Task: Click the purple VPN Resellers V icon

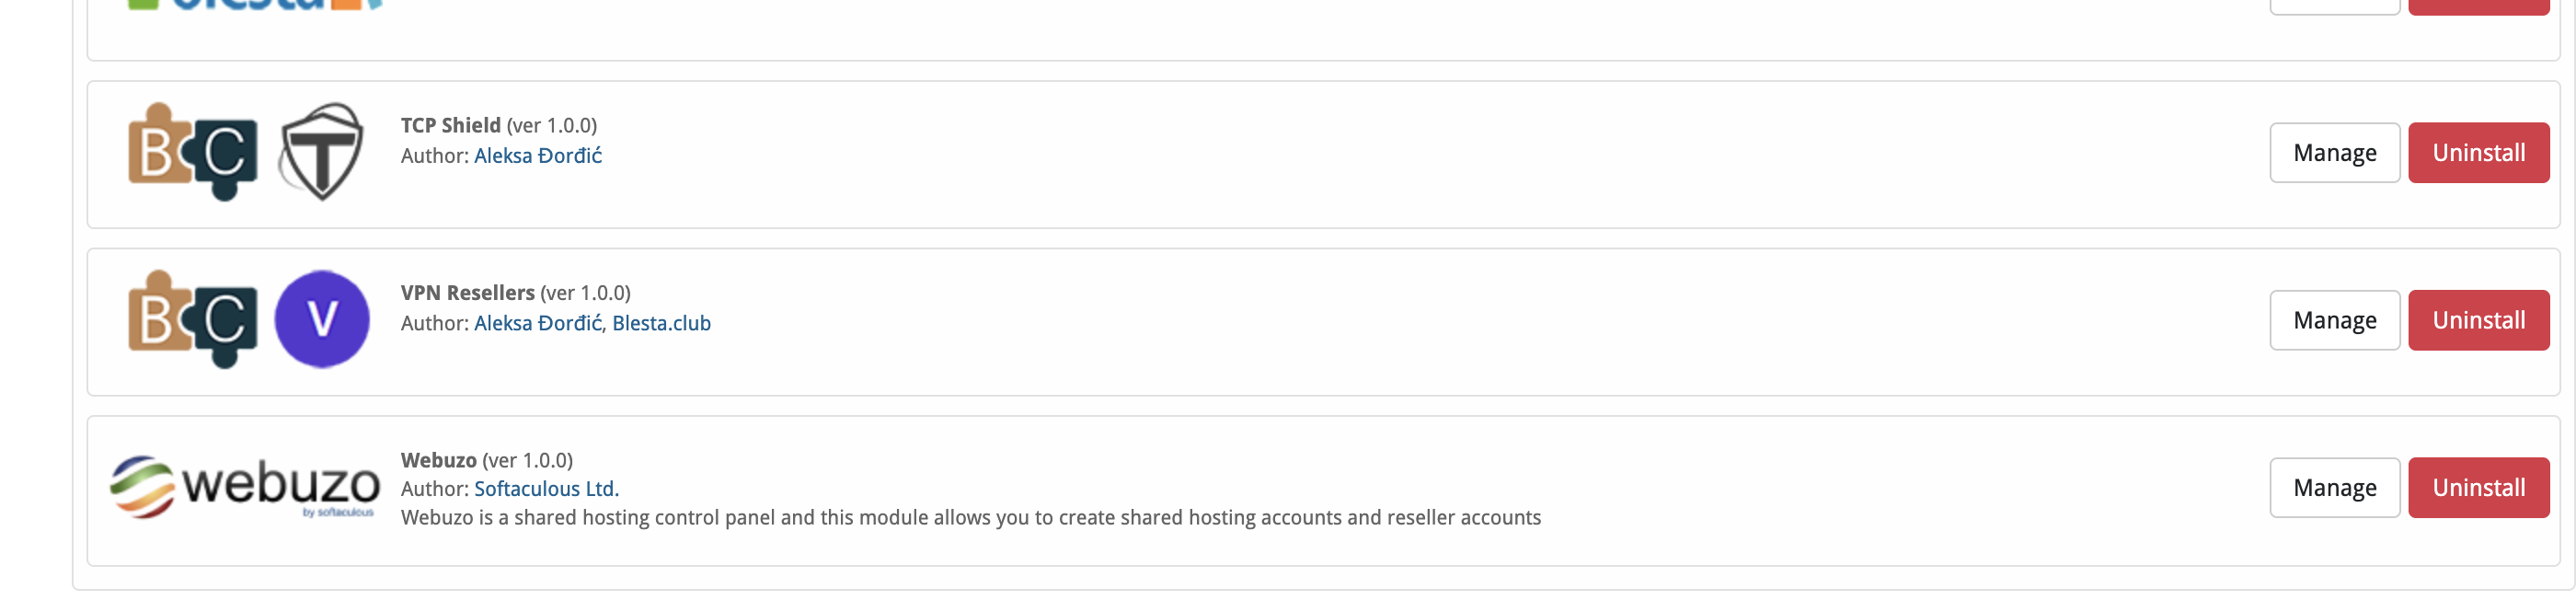Action: coord(322,319)
